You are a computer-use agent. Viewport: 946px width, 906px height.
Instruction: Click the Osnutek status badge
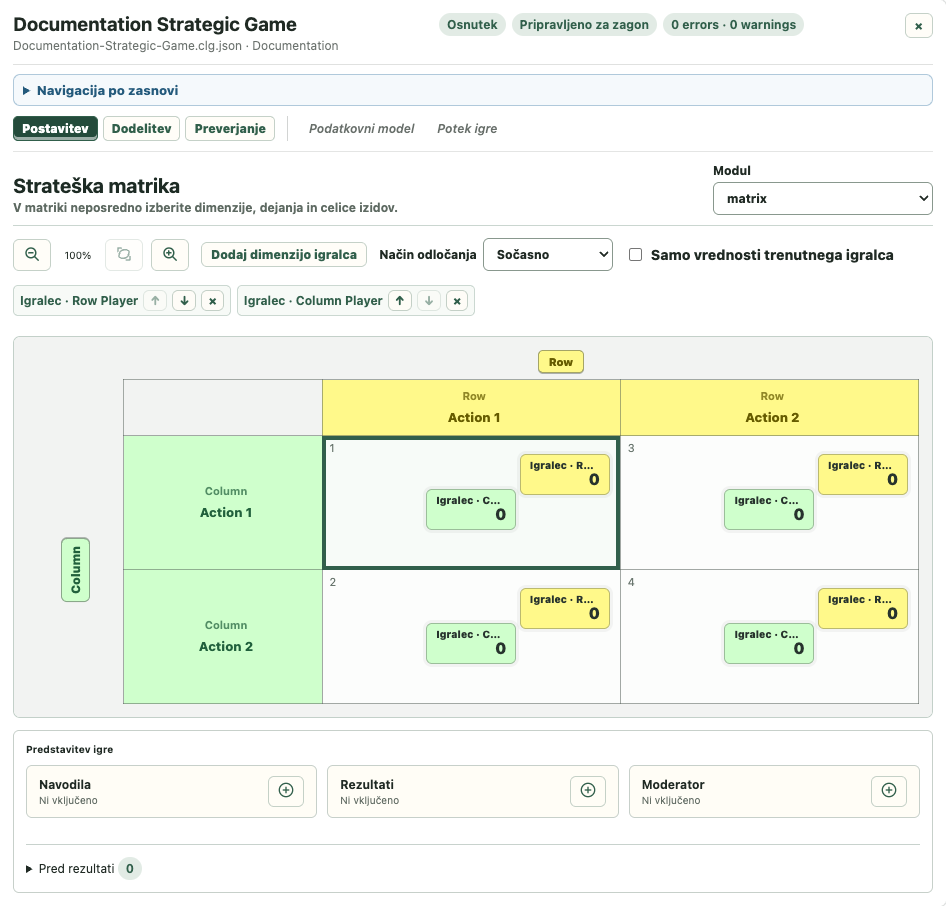click(x=472, y=25)
